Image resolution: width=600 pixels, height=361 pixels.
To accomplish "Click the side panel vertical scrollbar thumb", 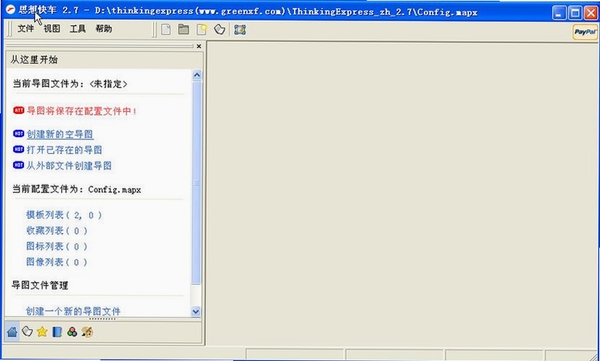I will [x=197, y=182].
